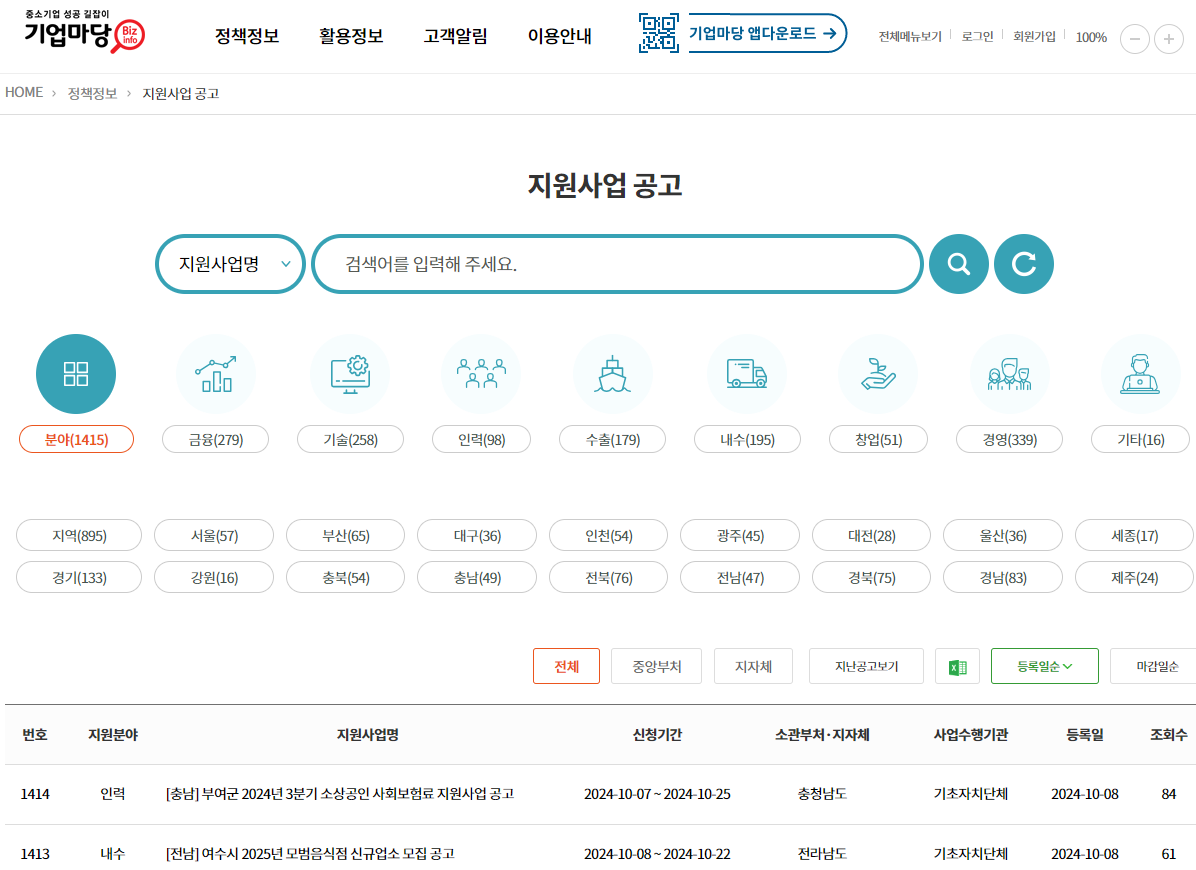Switch to 전체 tab
Viewport: 1196px width, 870px height.
pyautogui.click(x=567, y=666)
